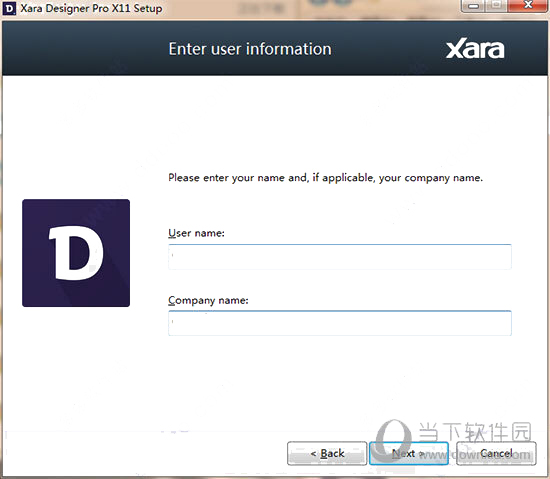Screen dimensions: 550x479
Task: Cancel the Xara setup
Action: point(496,453)
